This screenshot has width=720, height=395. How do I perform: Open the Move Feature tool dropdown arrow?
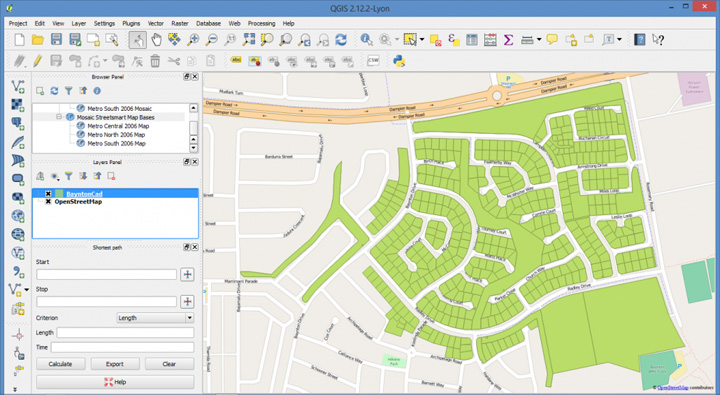tap(105, 61)
